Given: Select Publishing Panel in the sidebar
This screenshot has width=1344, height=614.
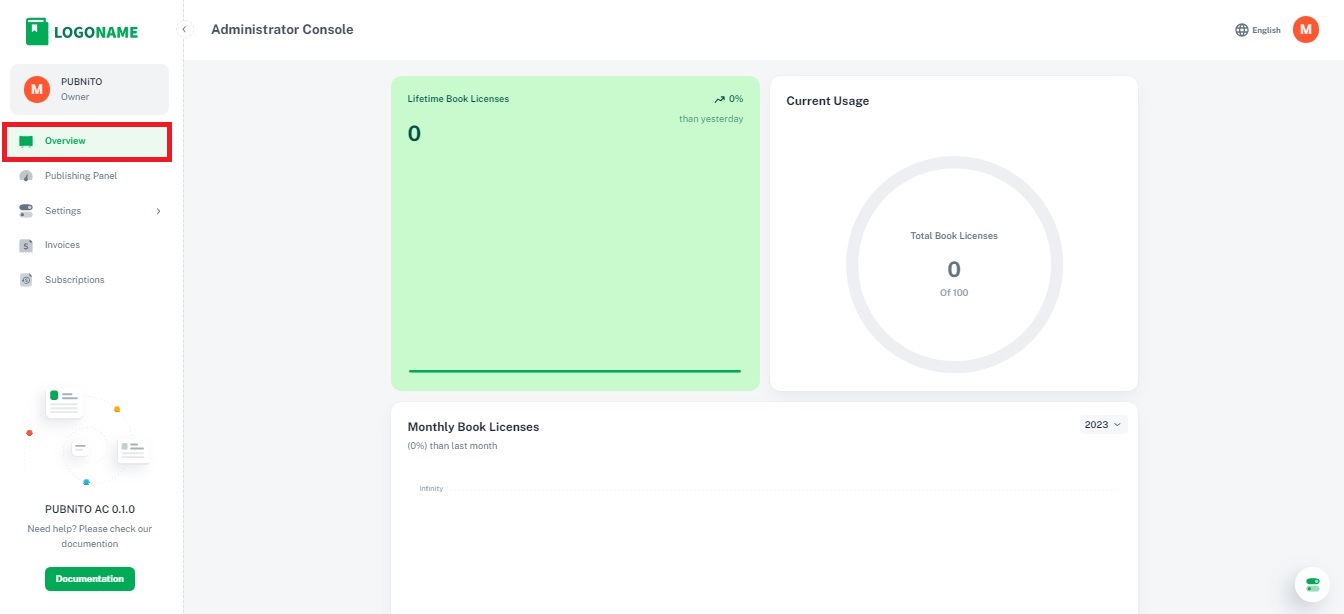Looking at the screenshot, I should coord(81,176).
